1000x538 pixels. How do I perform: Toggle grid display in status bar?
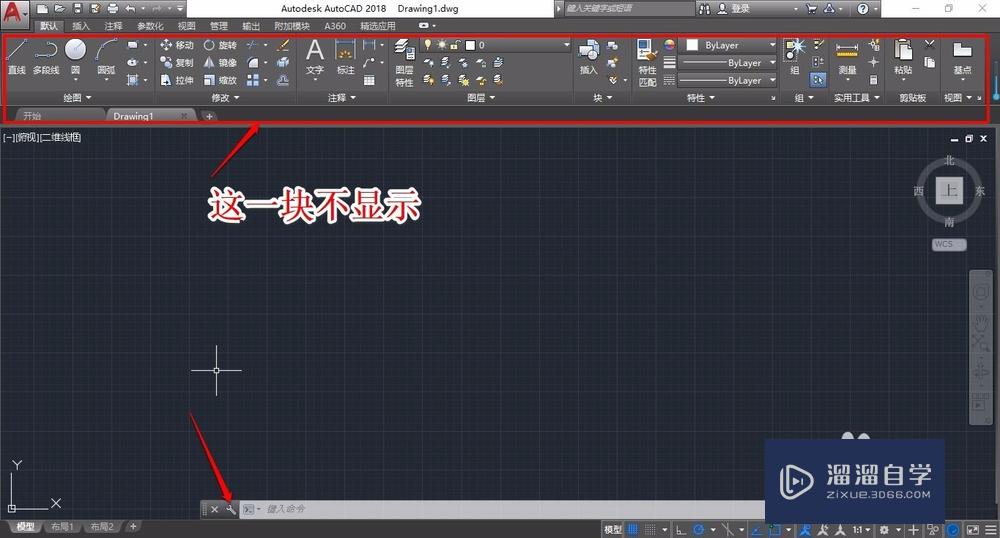click(633, 530)
